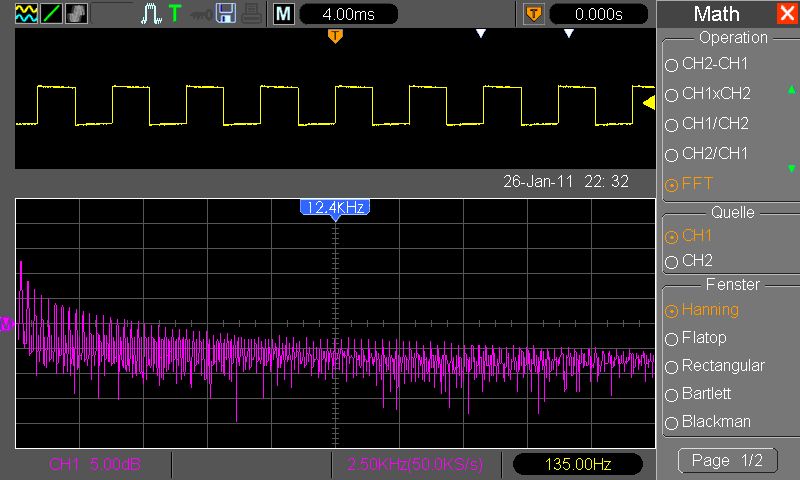The height and width of the screenshot is (480, 800).
Task: Click the dual waveform channel display icon
Action: pyautogui.click(x=26, y=14)
